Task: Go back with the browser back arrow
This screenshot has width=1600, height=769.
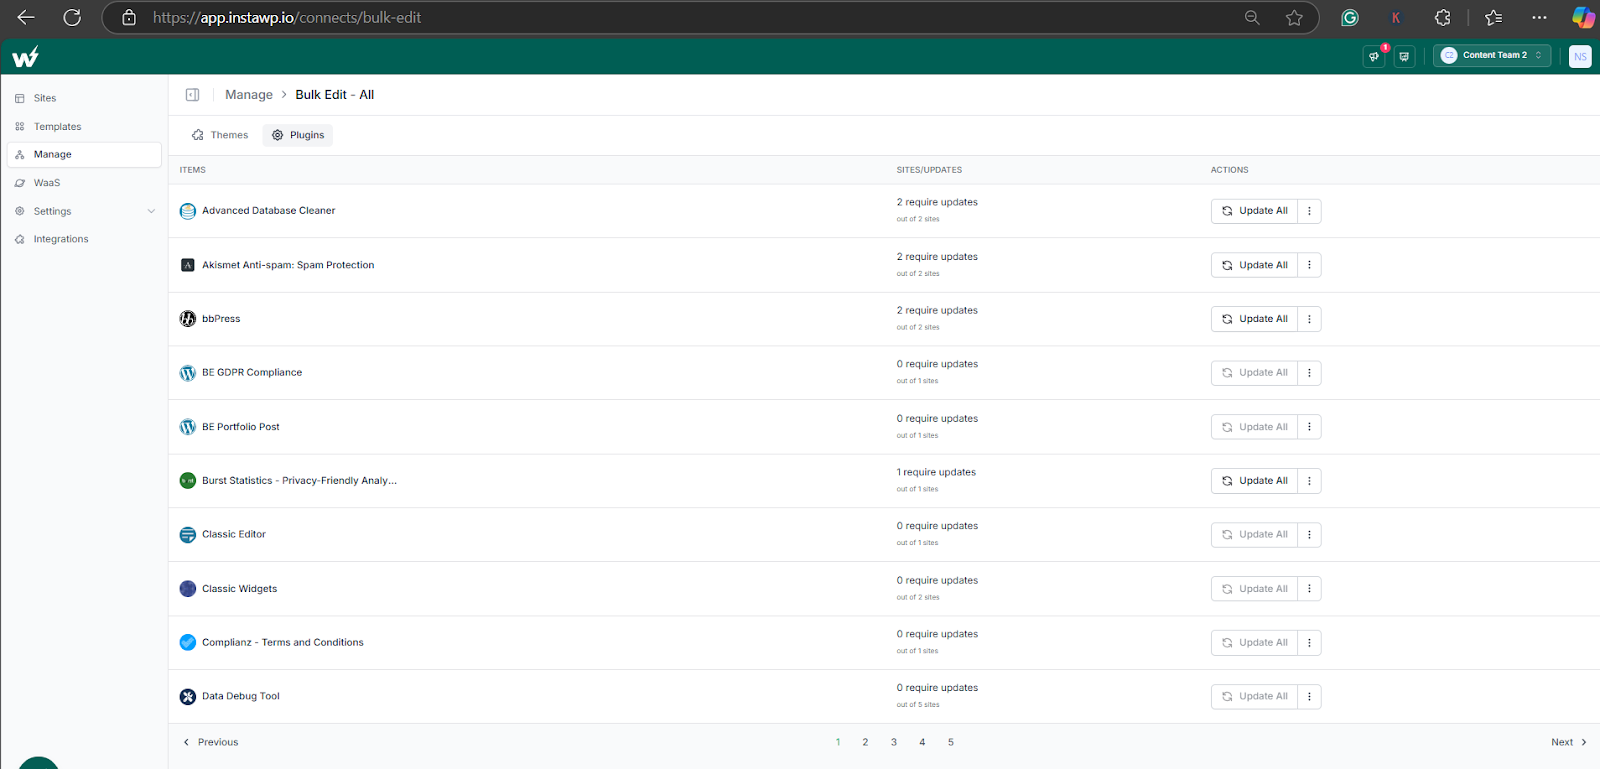Action: 26,17
